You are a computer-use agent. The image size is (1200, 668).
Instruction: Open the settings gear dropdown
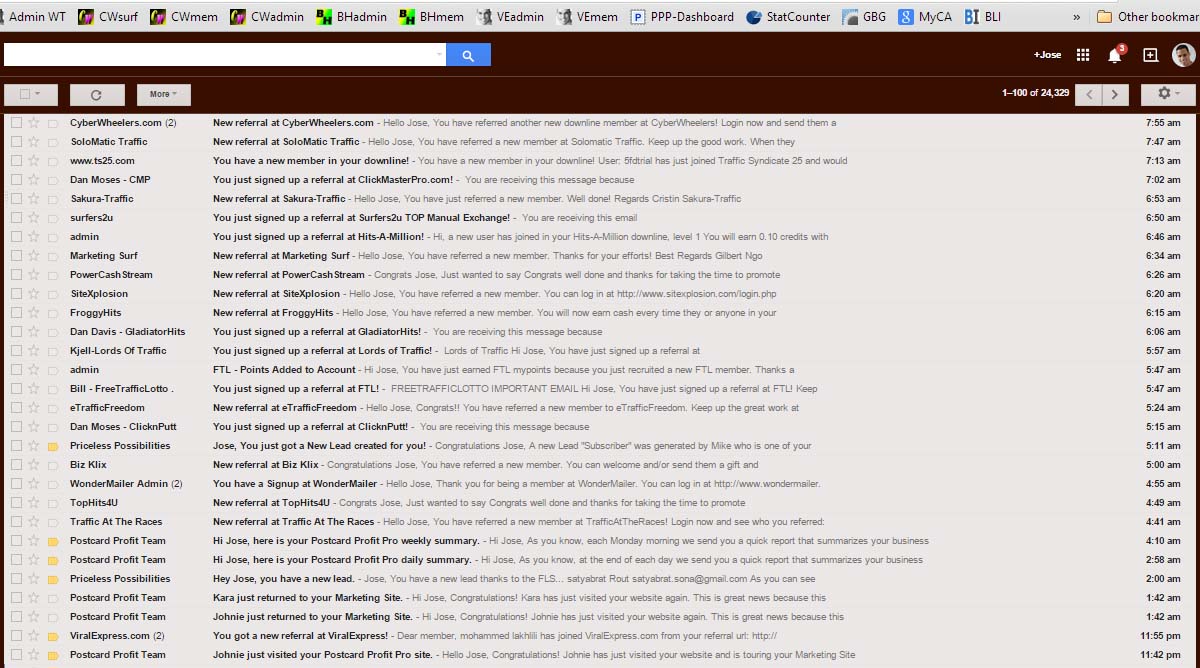coord(1167,94)
